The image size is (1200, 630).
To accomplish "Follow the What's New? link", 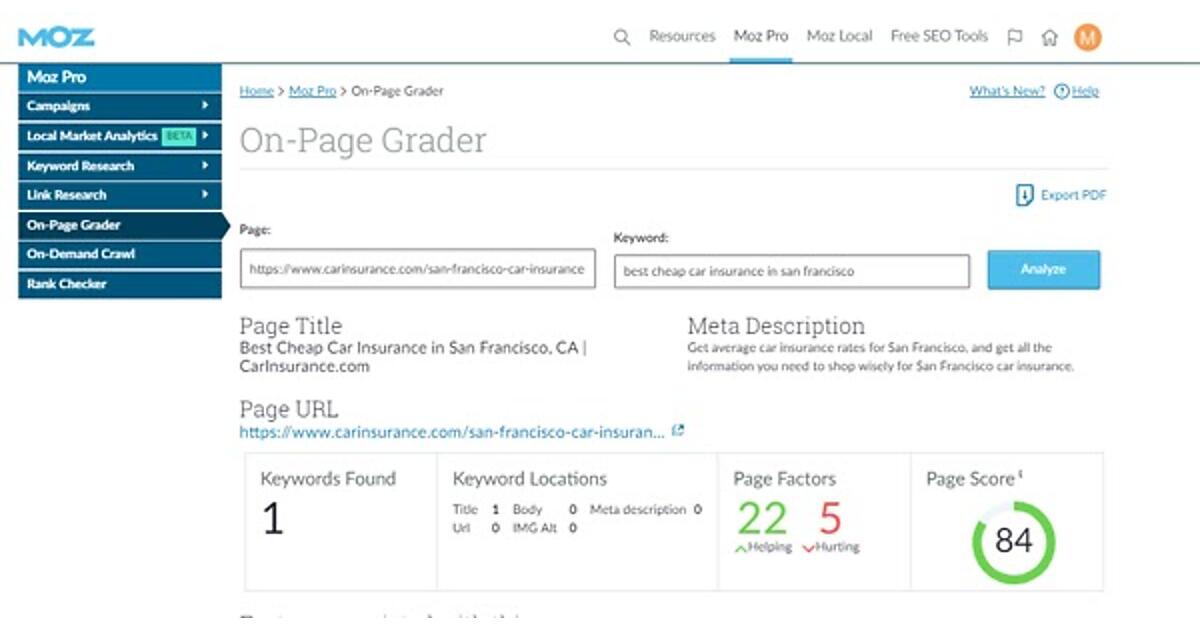I will pyautogui.click(x=1007, y=91).
